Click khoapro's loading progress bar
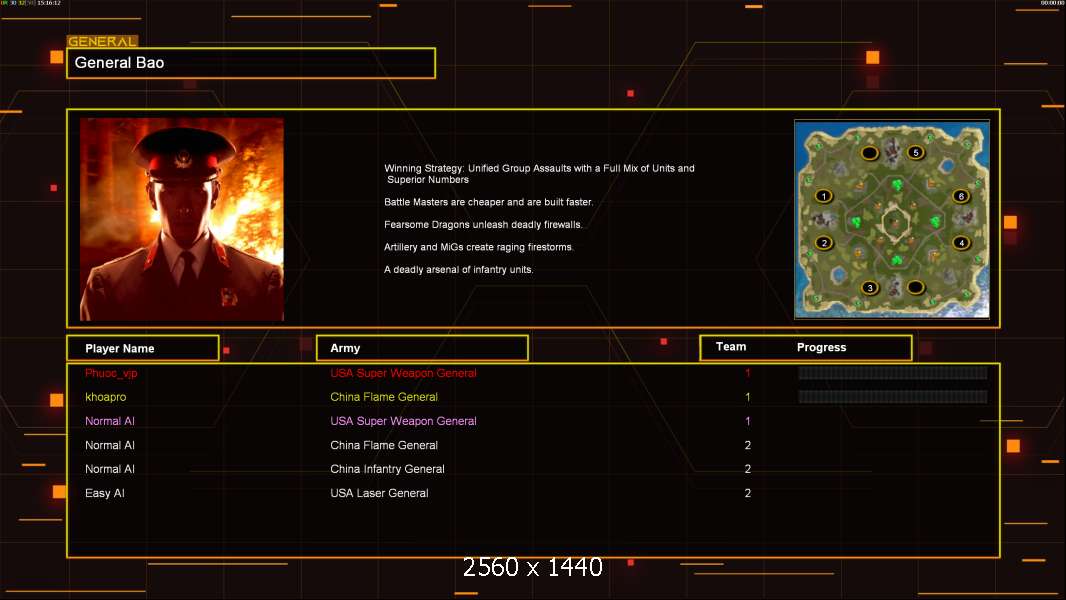 coord(893,397)
